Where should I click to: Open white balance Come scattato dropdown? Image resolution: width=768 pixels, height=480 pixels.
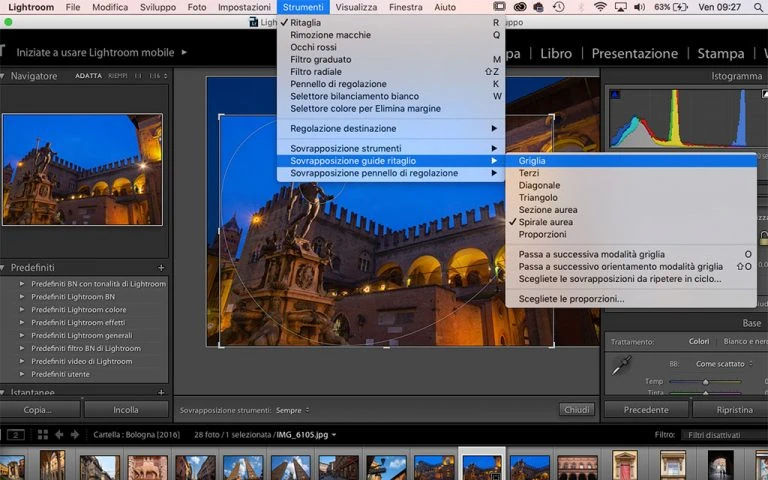tap(724, 364)
